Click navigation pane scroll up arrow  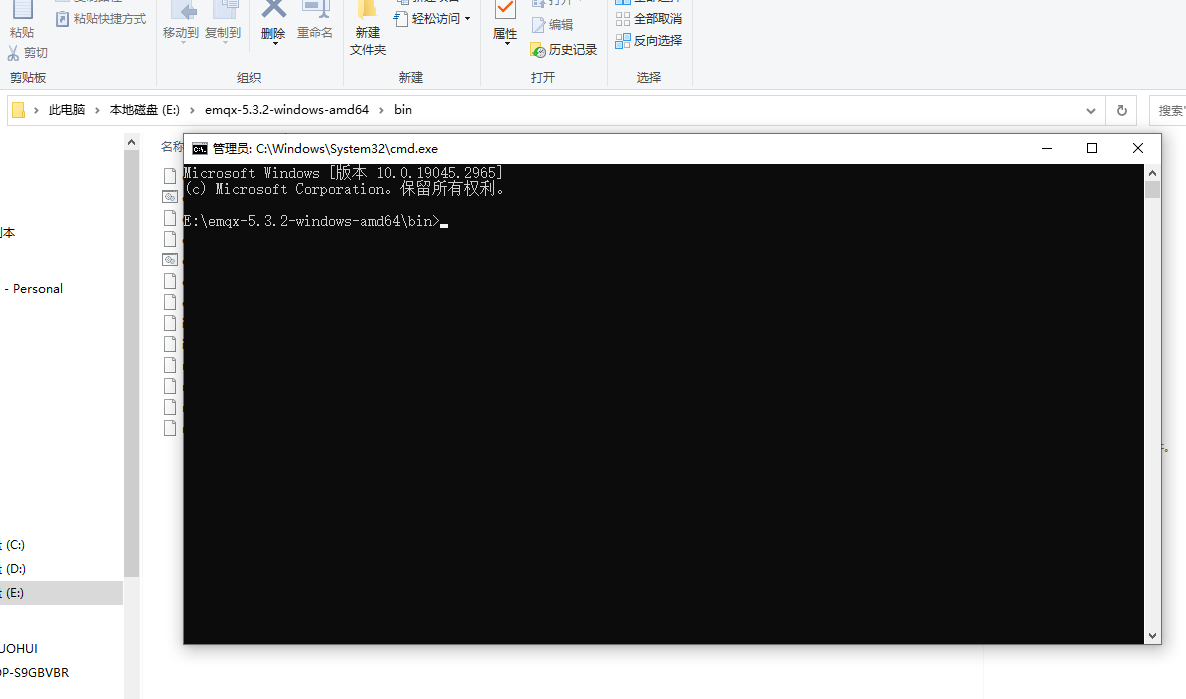click(x=132, y=142)
